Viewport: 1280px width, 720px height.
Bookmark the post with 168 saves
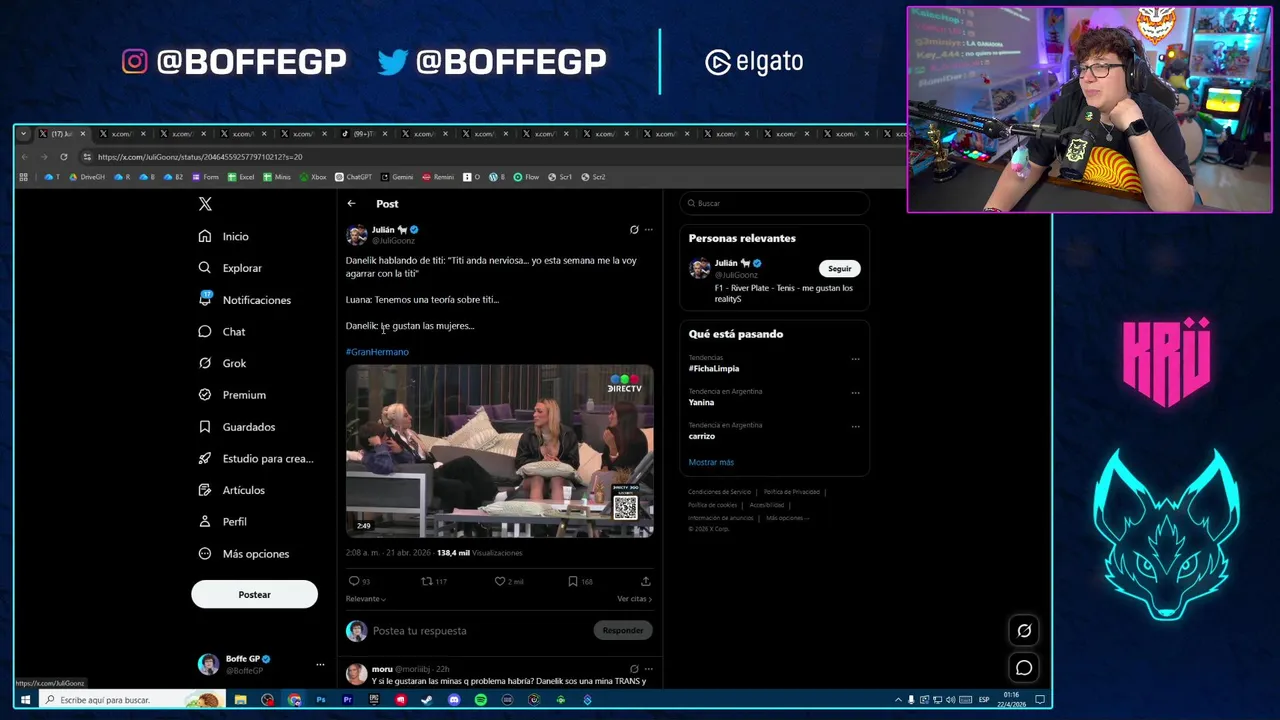(x=572, y=581)
